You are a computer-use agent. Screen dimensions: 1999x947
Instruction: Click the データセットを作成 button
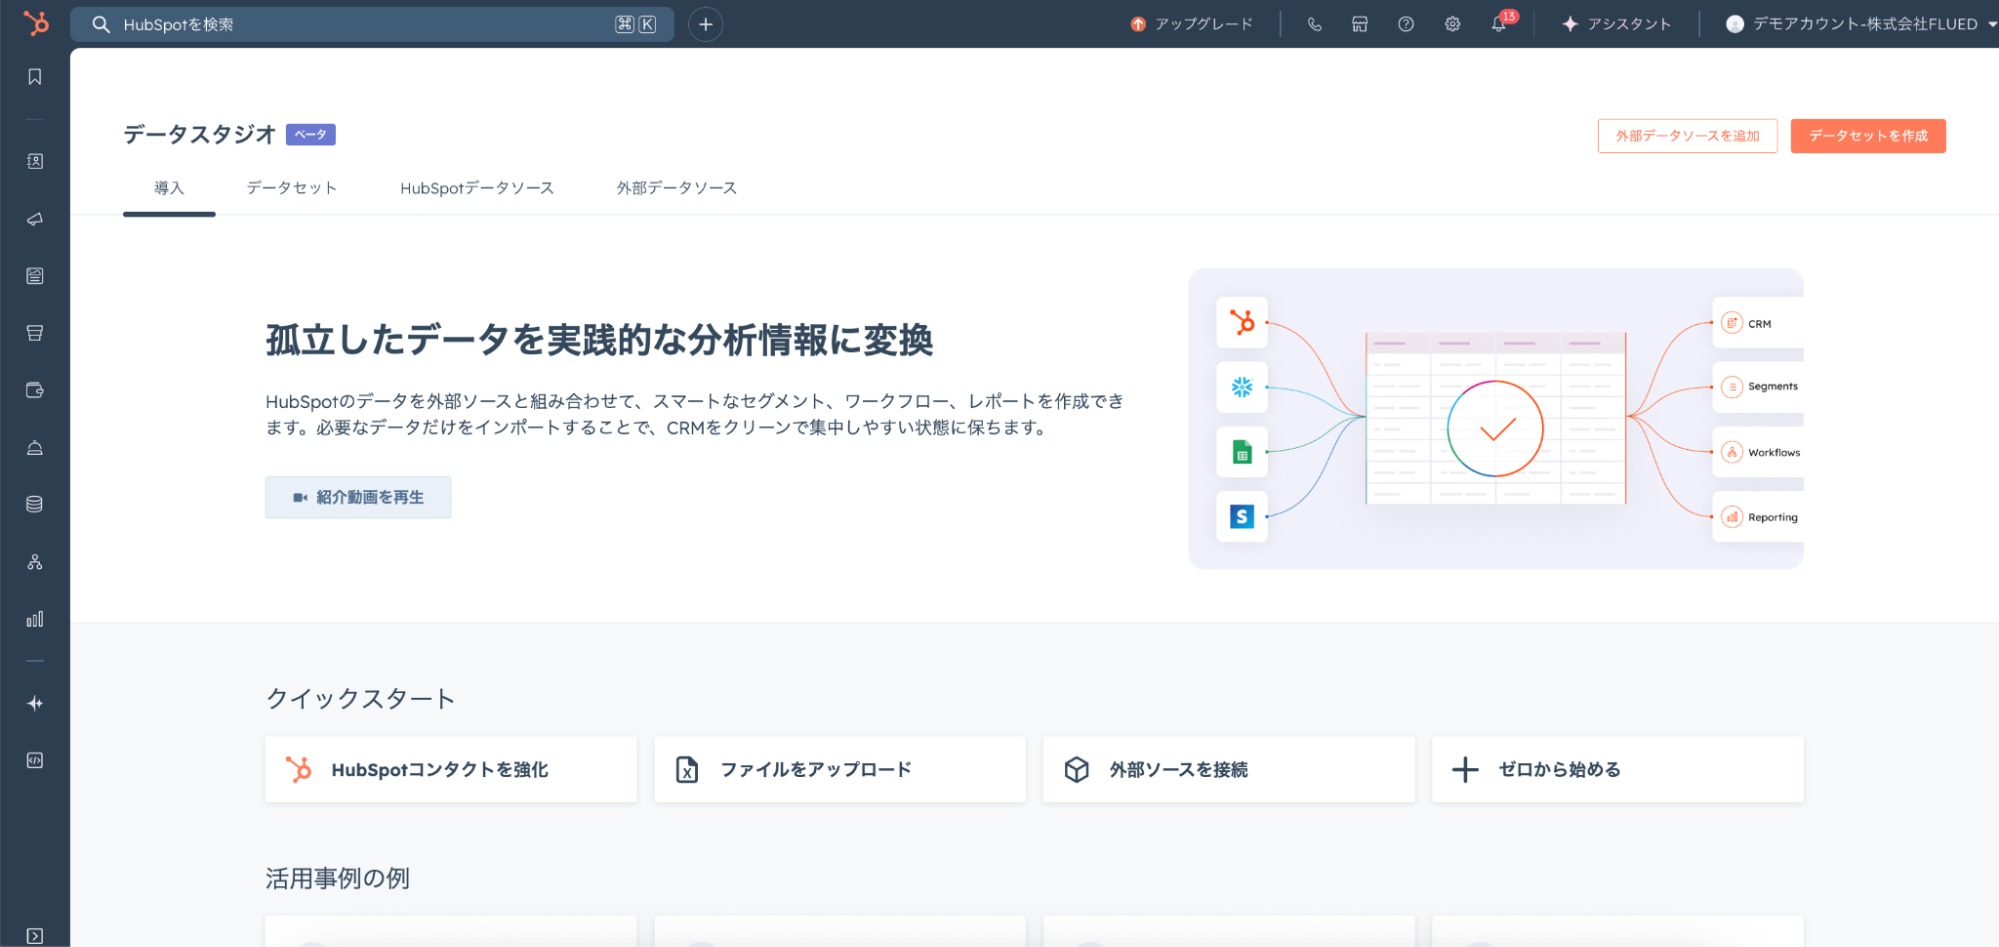[x=1867, y=136]
